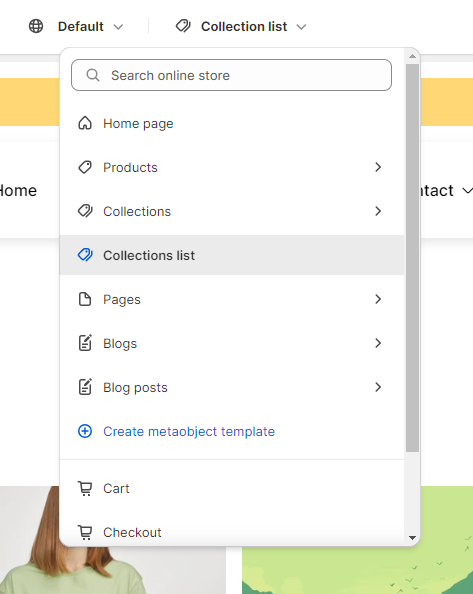Open the Blog posts submenu
The height and width of the screenshot is (594, 473).
tap(231, 387)
